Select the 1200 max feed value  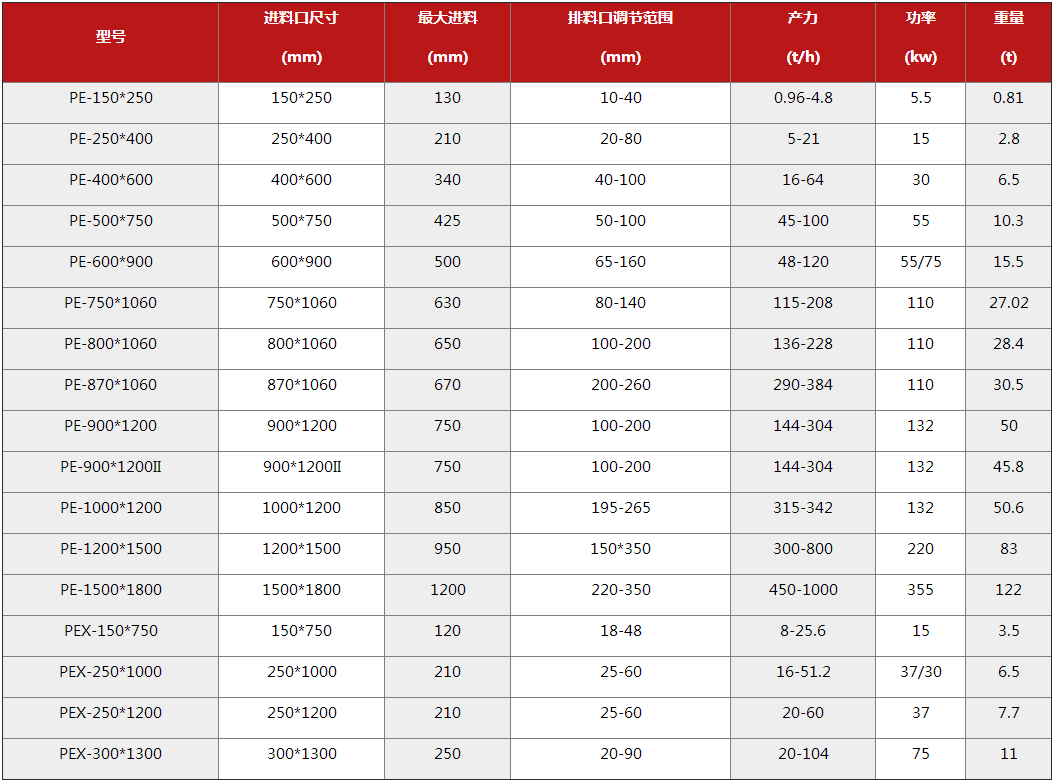pos(447,590)
